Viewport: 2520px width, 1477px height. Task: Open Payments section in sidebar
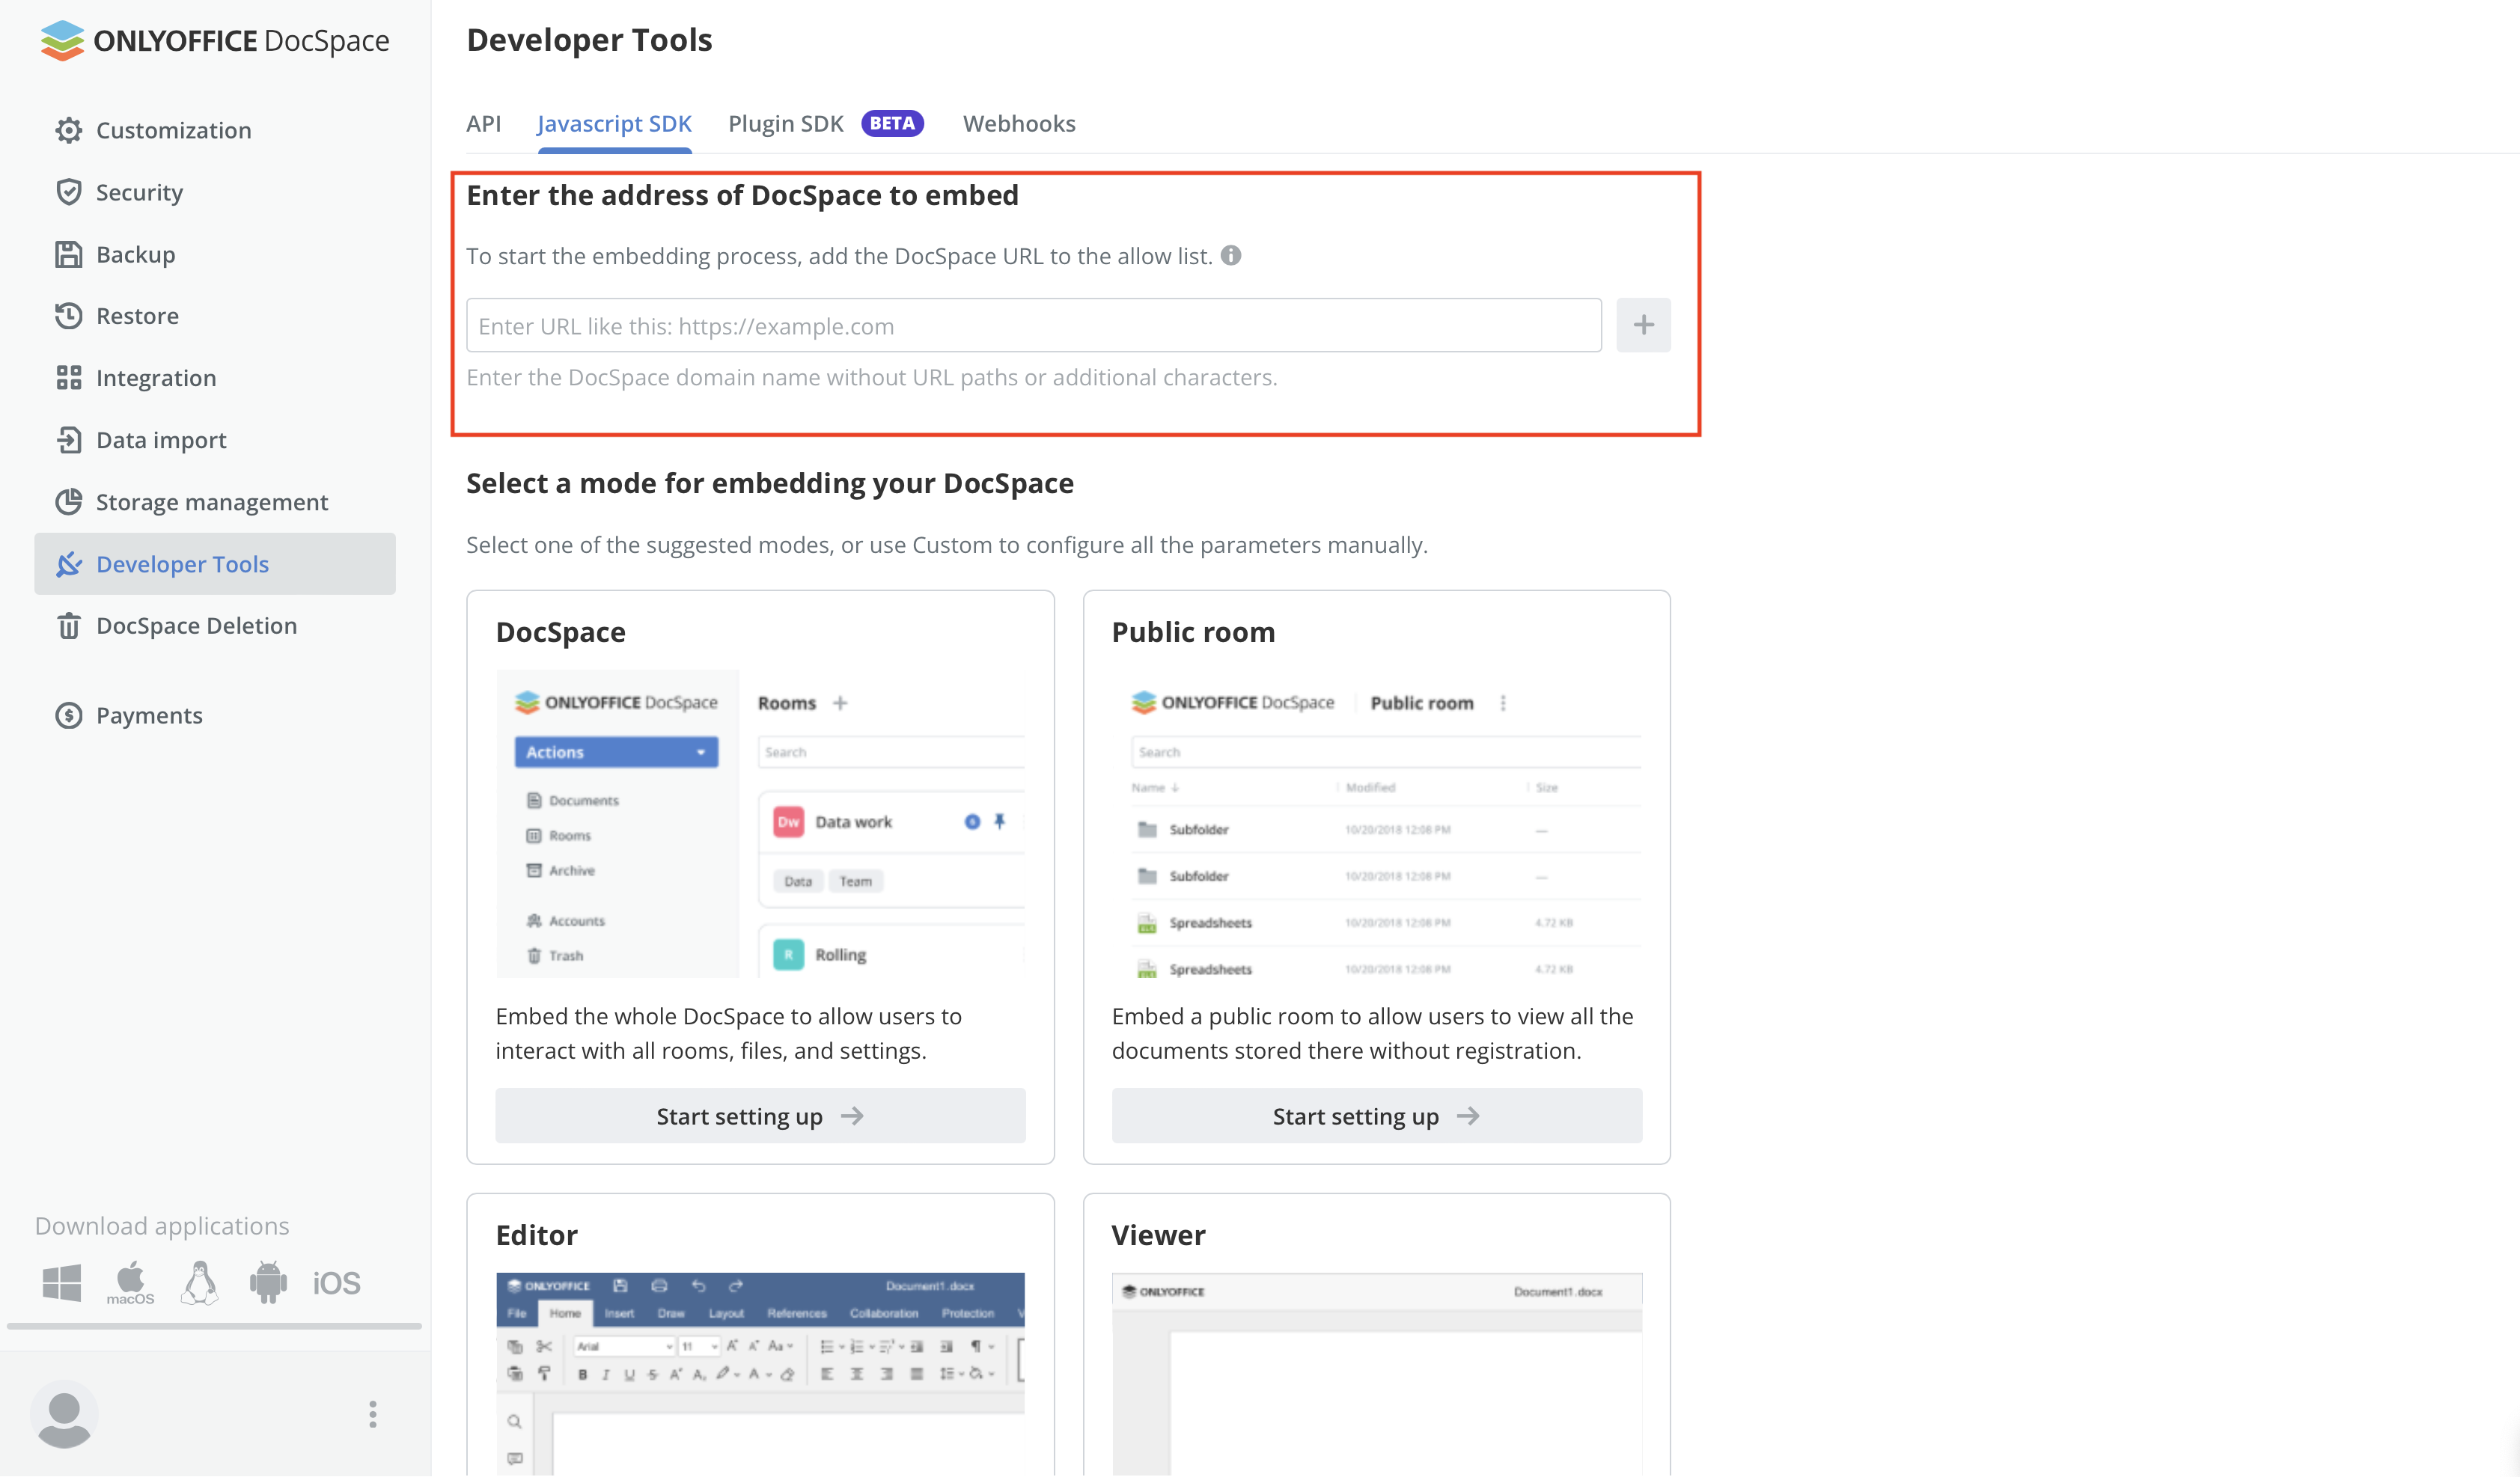(x=149, y=715)
